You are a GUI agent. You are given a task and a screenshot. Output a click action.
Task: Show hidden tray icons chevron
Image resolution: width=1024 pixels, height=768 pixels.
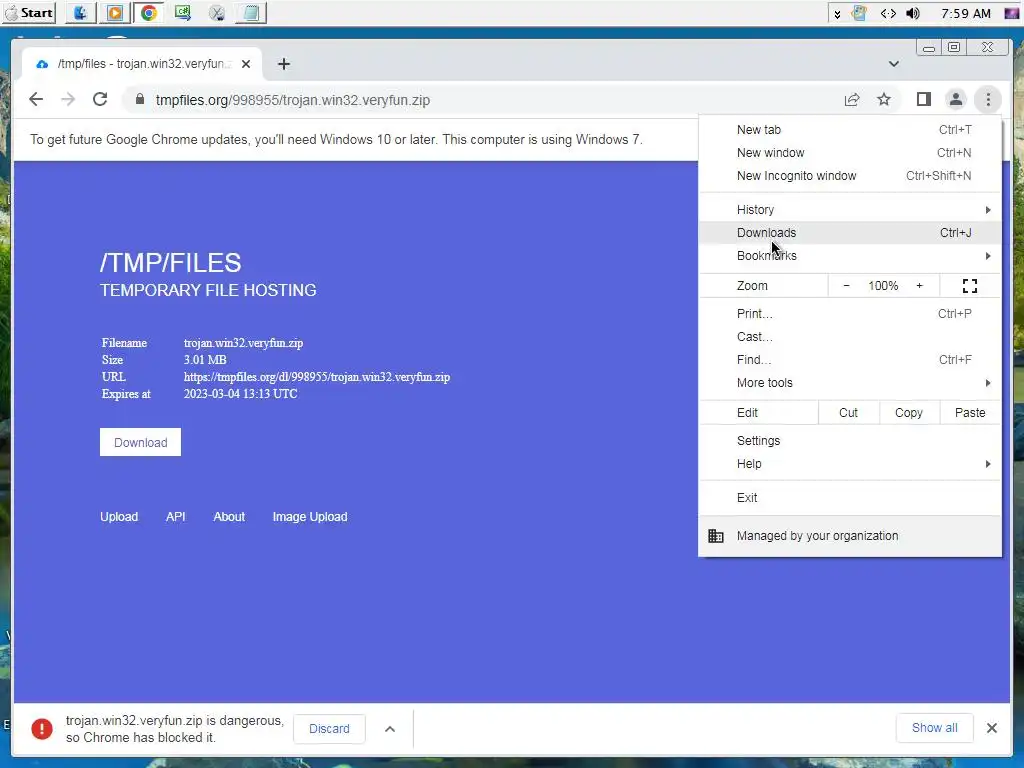click(x=837, y=14)
